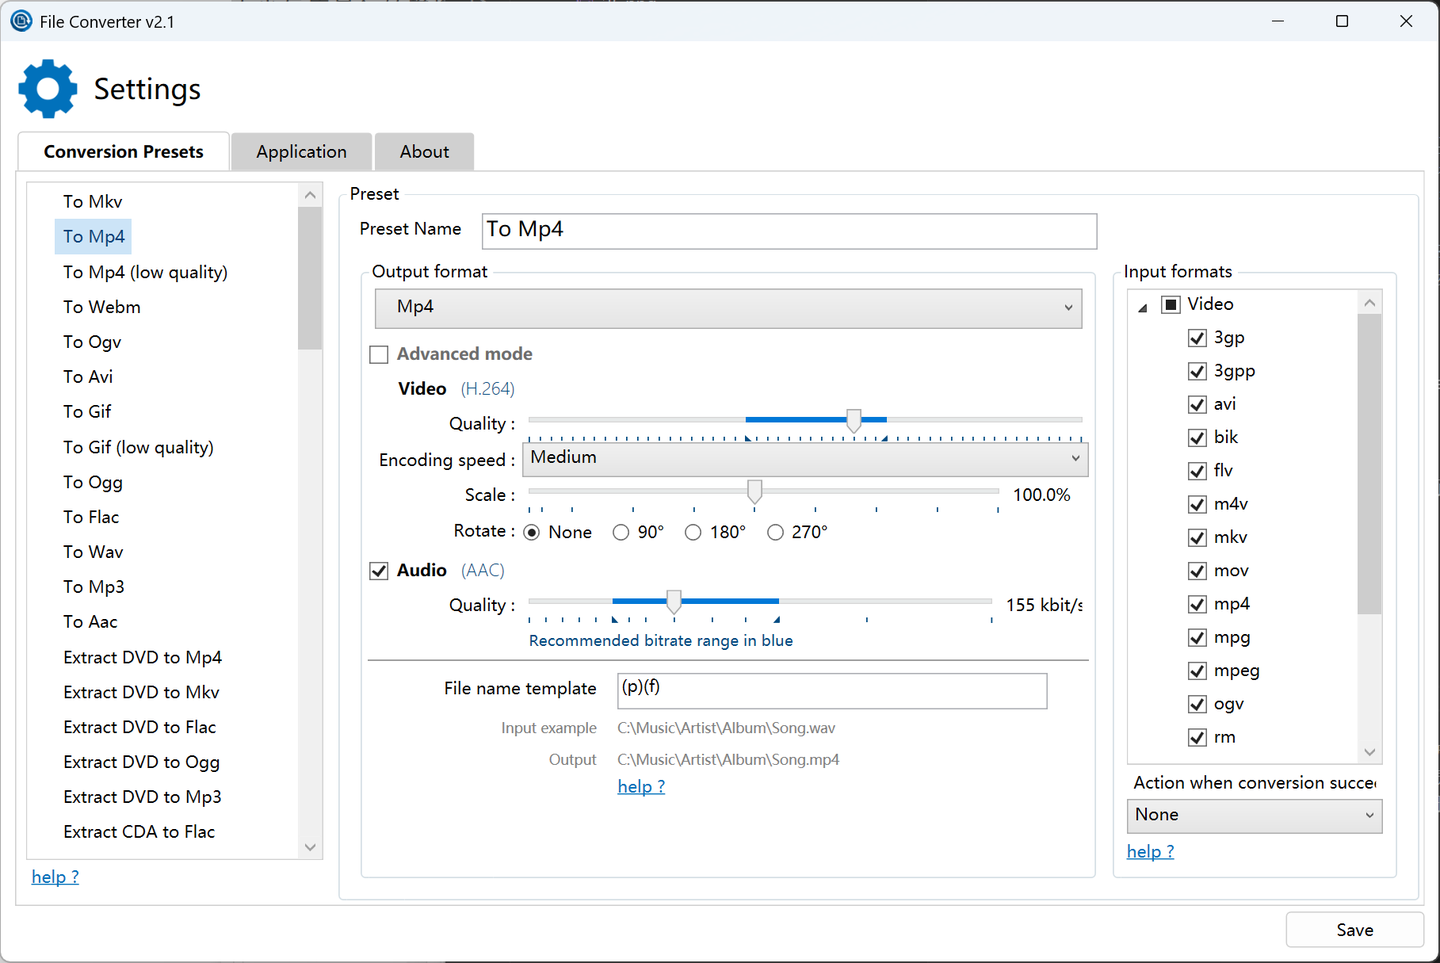
Task: Select the 180° rotate option
Action: 693,532
